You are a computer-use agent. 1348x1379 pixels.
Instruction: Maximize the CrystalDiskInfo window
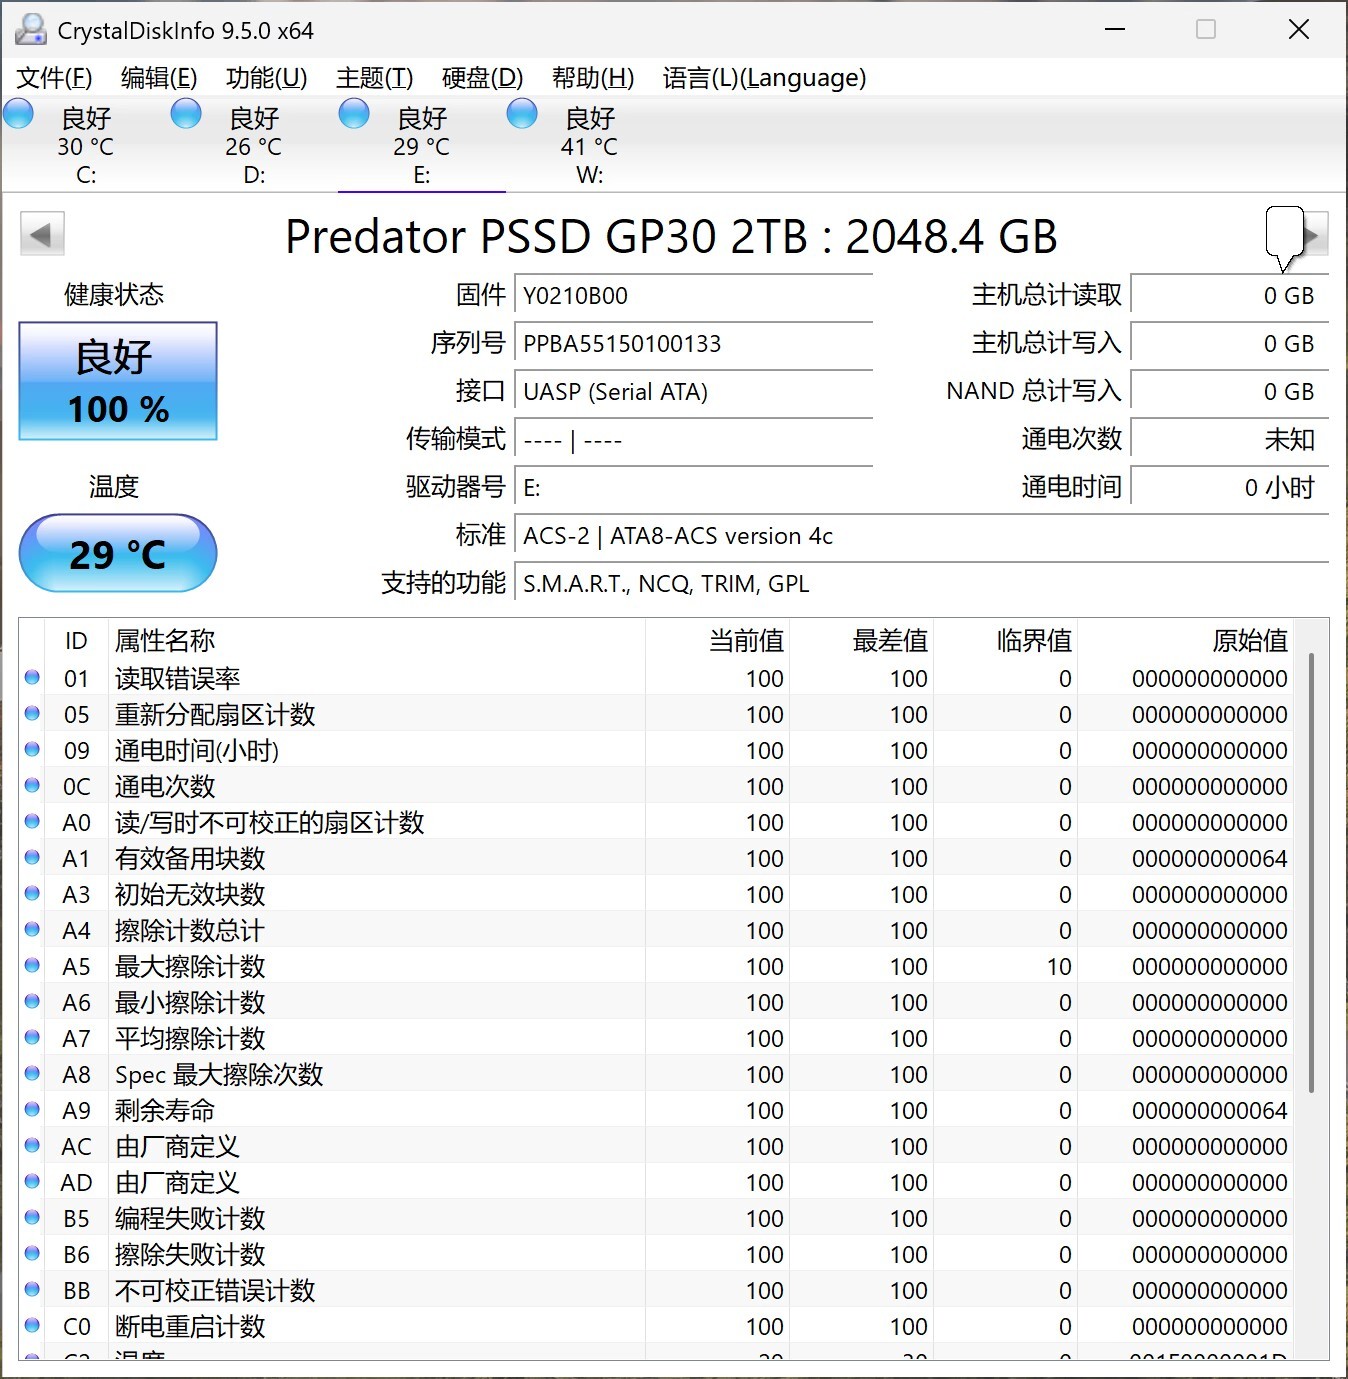1206,30
